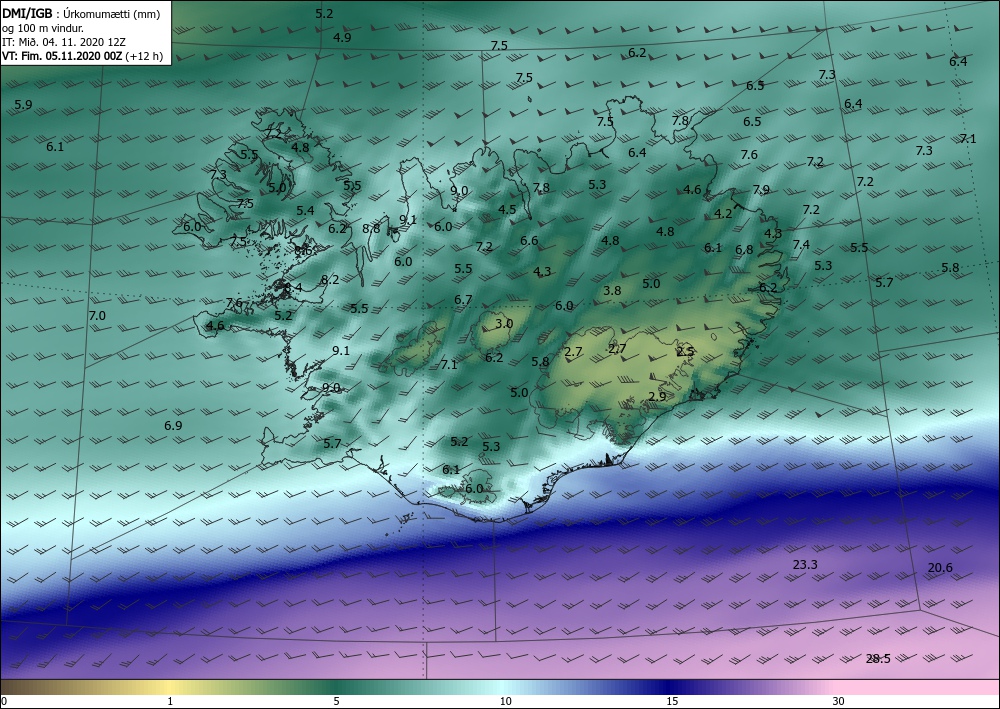
Task: Click the 7.0 value on the map
Action: (97, 315)
